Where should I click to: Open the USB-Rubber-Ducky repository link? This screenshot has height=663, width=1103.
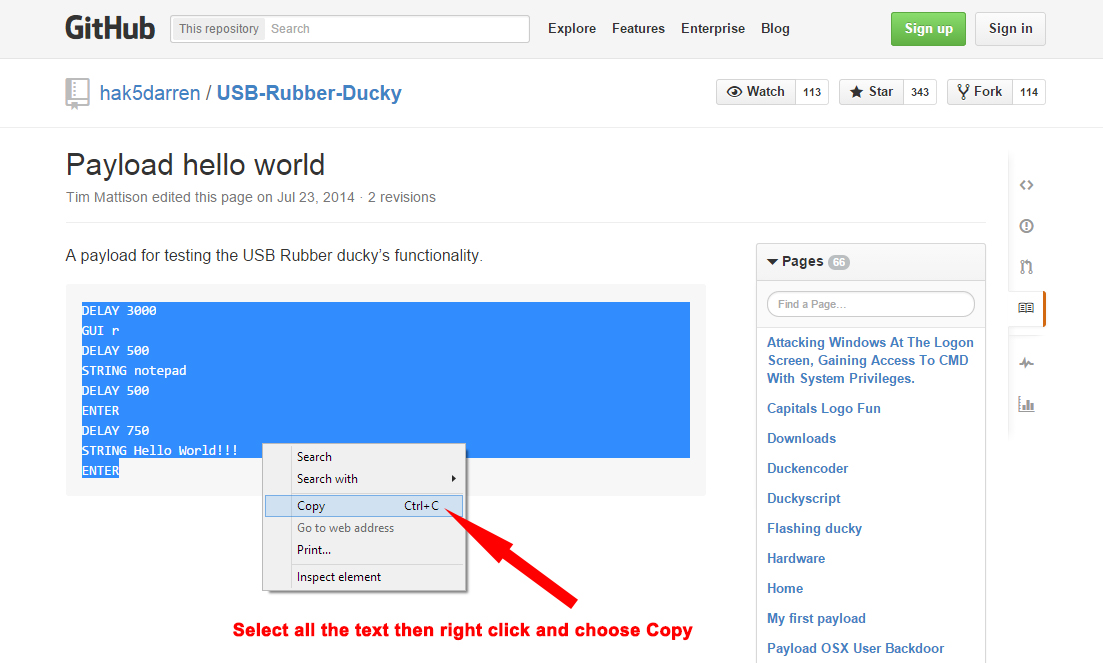point(309,93)
